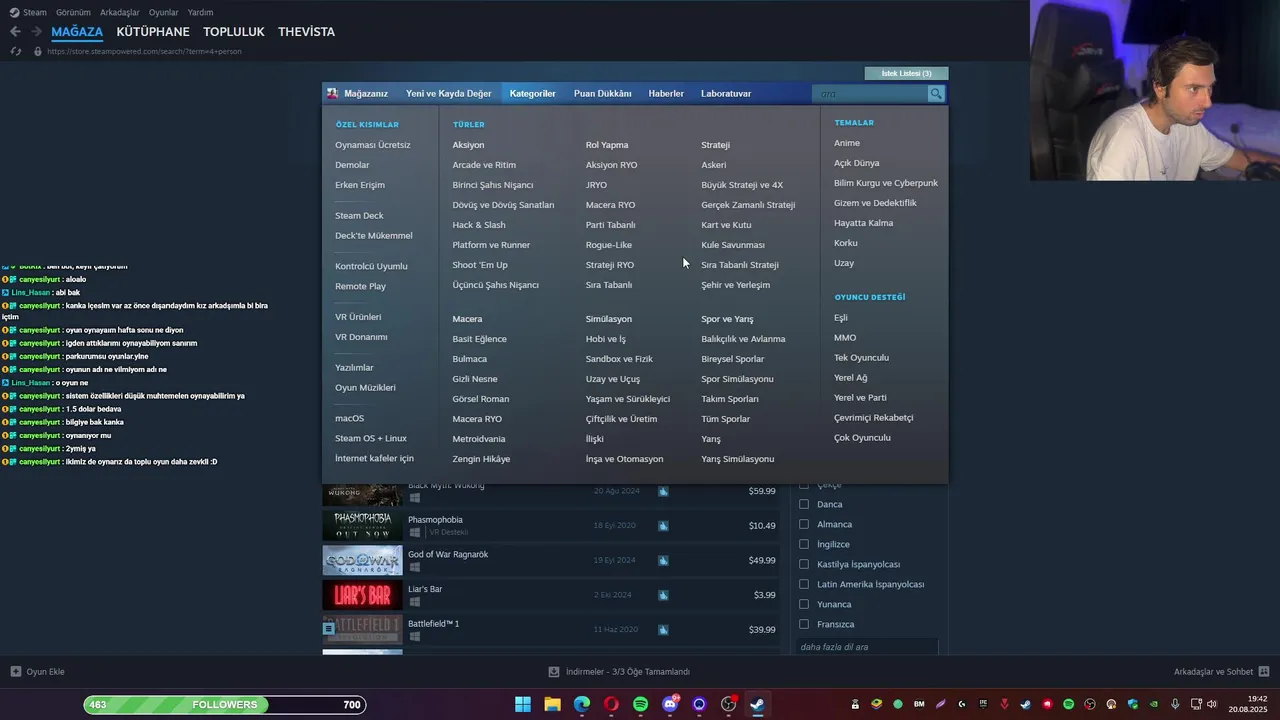Open the Oyunlar menu in Steam
This screenshot has width=1280, height=720.
pos(164,12)
